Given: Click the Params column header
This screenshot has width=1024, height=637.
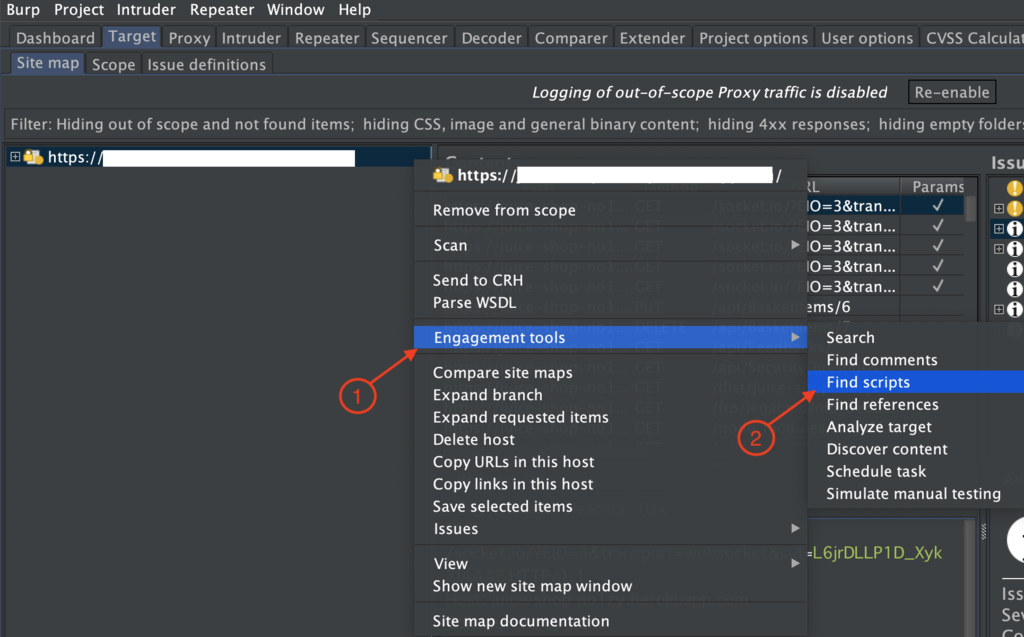Looking at the screenshot, I should [x=938, y=187].
